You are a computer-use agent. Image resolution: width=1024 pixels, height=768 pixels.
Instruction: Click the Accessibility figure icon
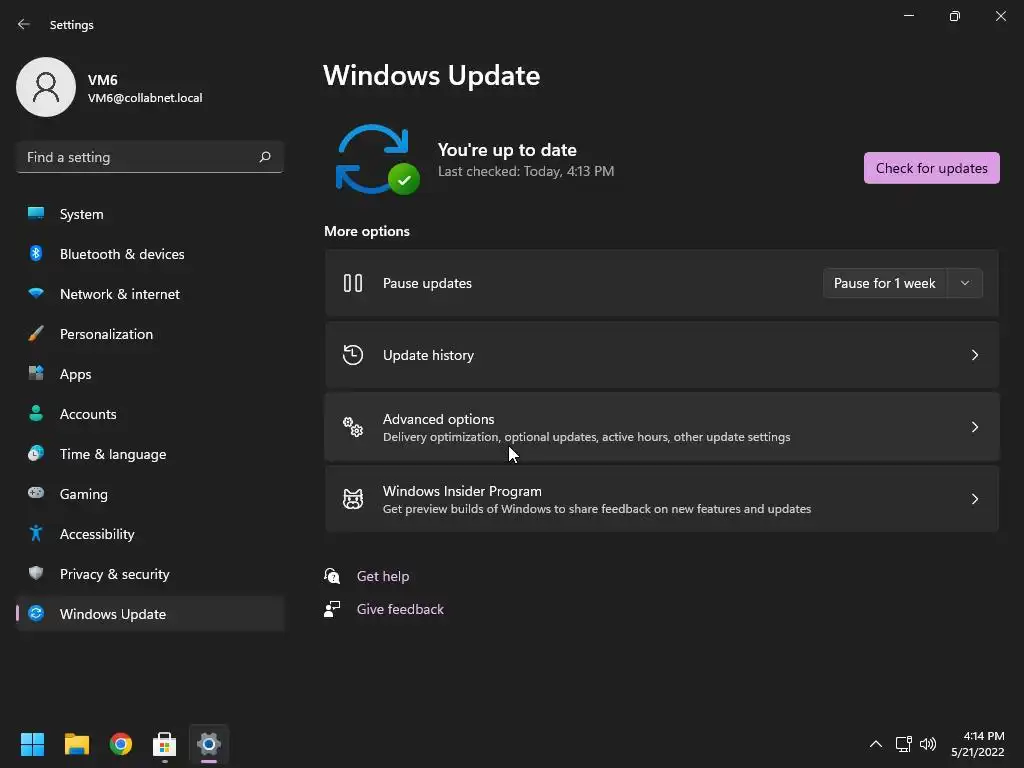coord(36,534)
